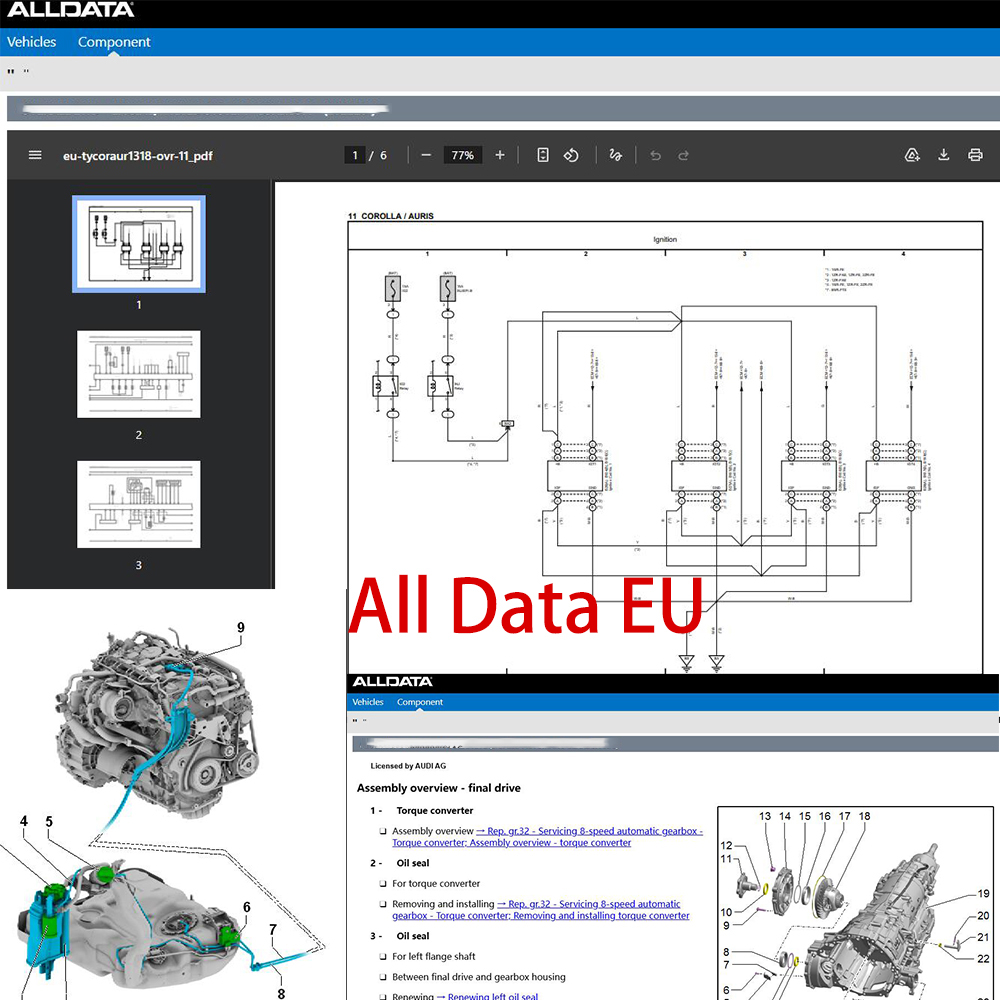Open the Vehicles tab in top bar
This screenshot has height=1000, width=1000.
(31, 42)
